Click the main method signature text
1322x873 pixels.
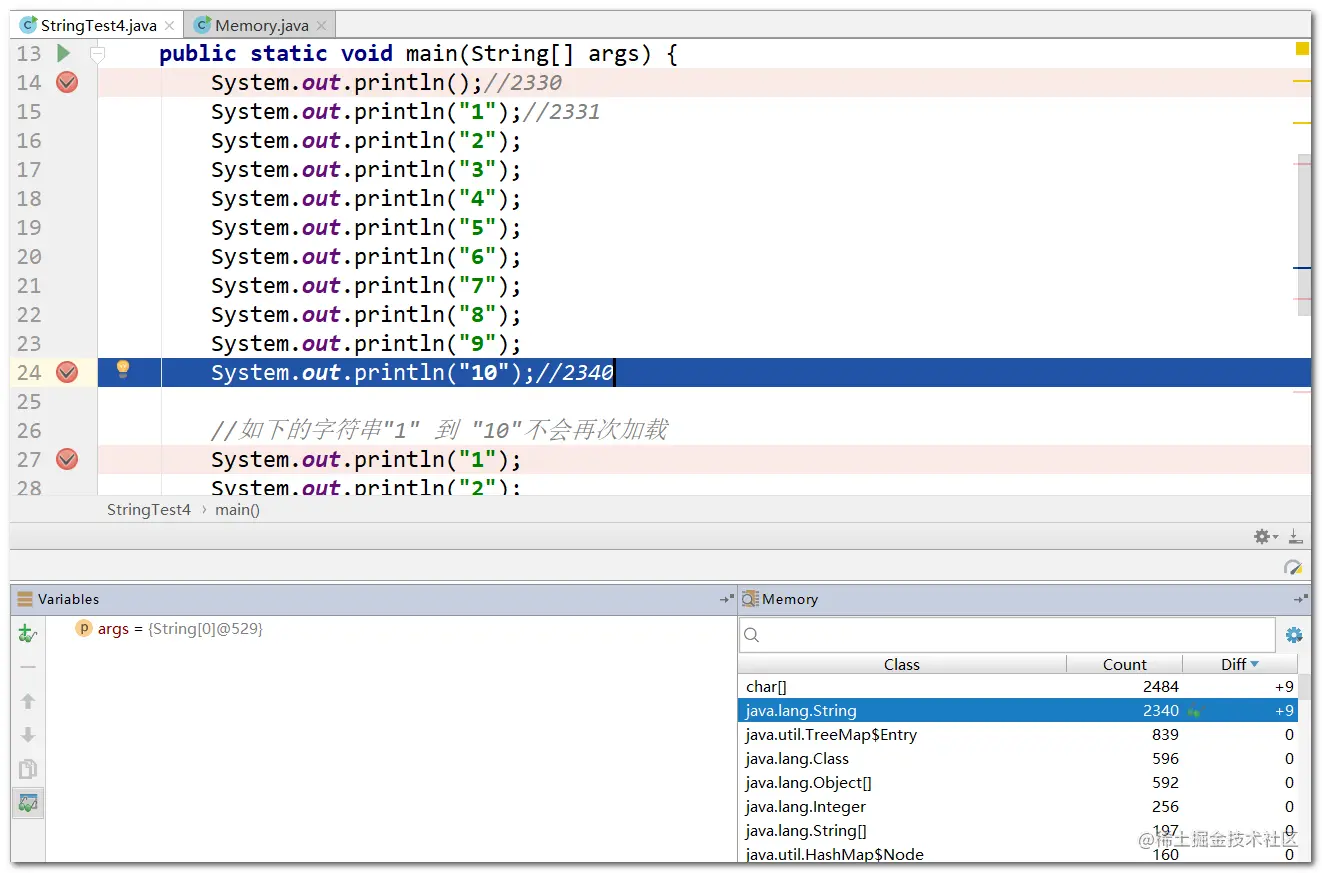pyautogui.click(x=418, y=54)
